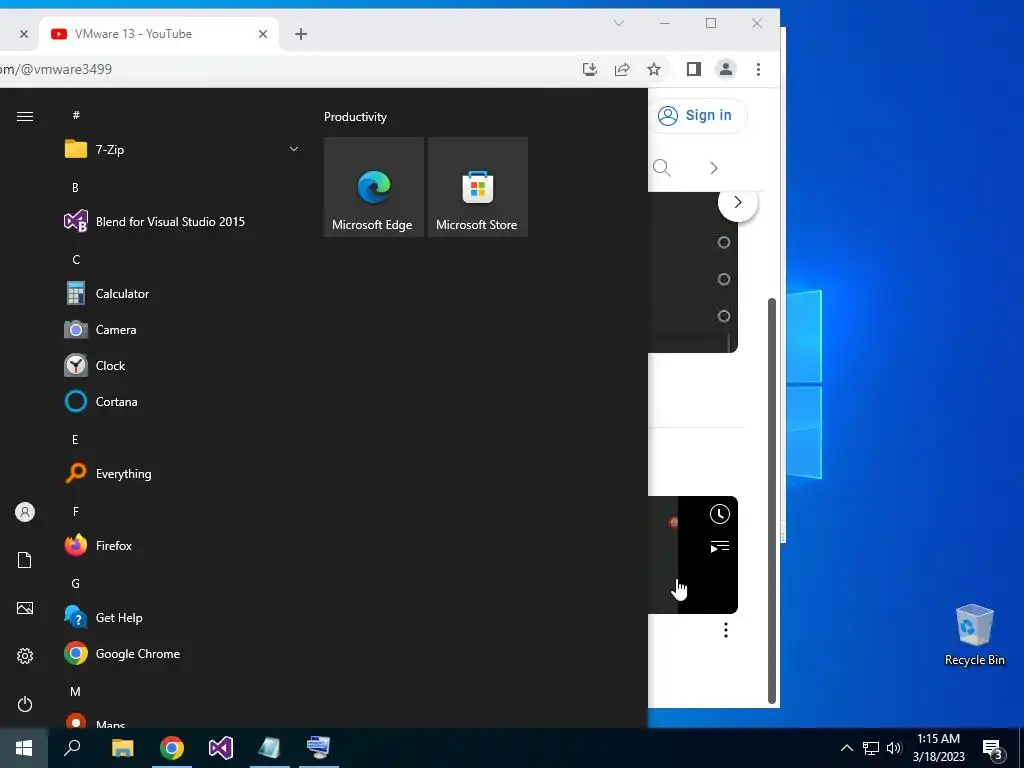
Task: Open the Chrome three-dot menu
Action: (x=758, y=69)
